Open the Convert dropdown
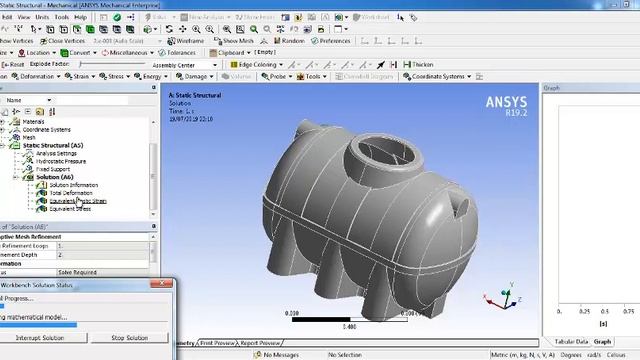The height and width of the screenshot is (360, 640). click(79, 53)
